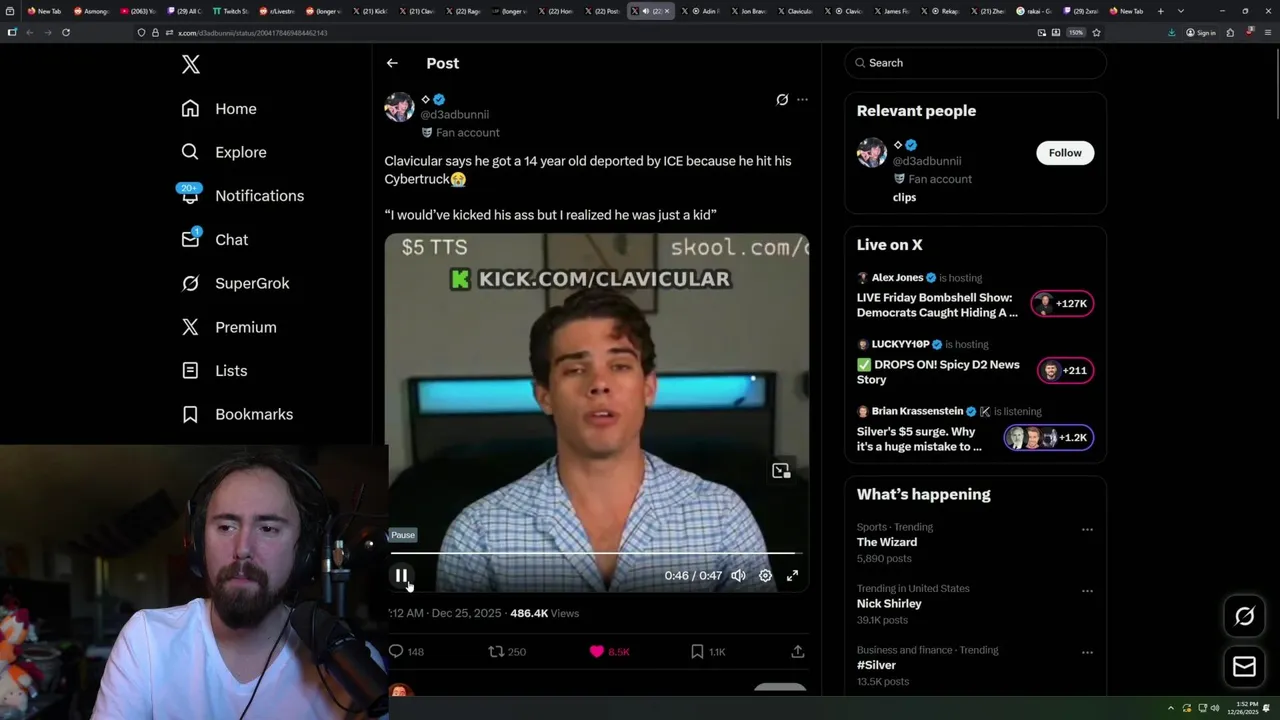Click the X logo in sidebar
This screenshot has height=720, width=1280.
pyautogui.click(x=191, y=65)
